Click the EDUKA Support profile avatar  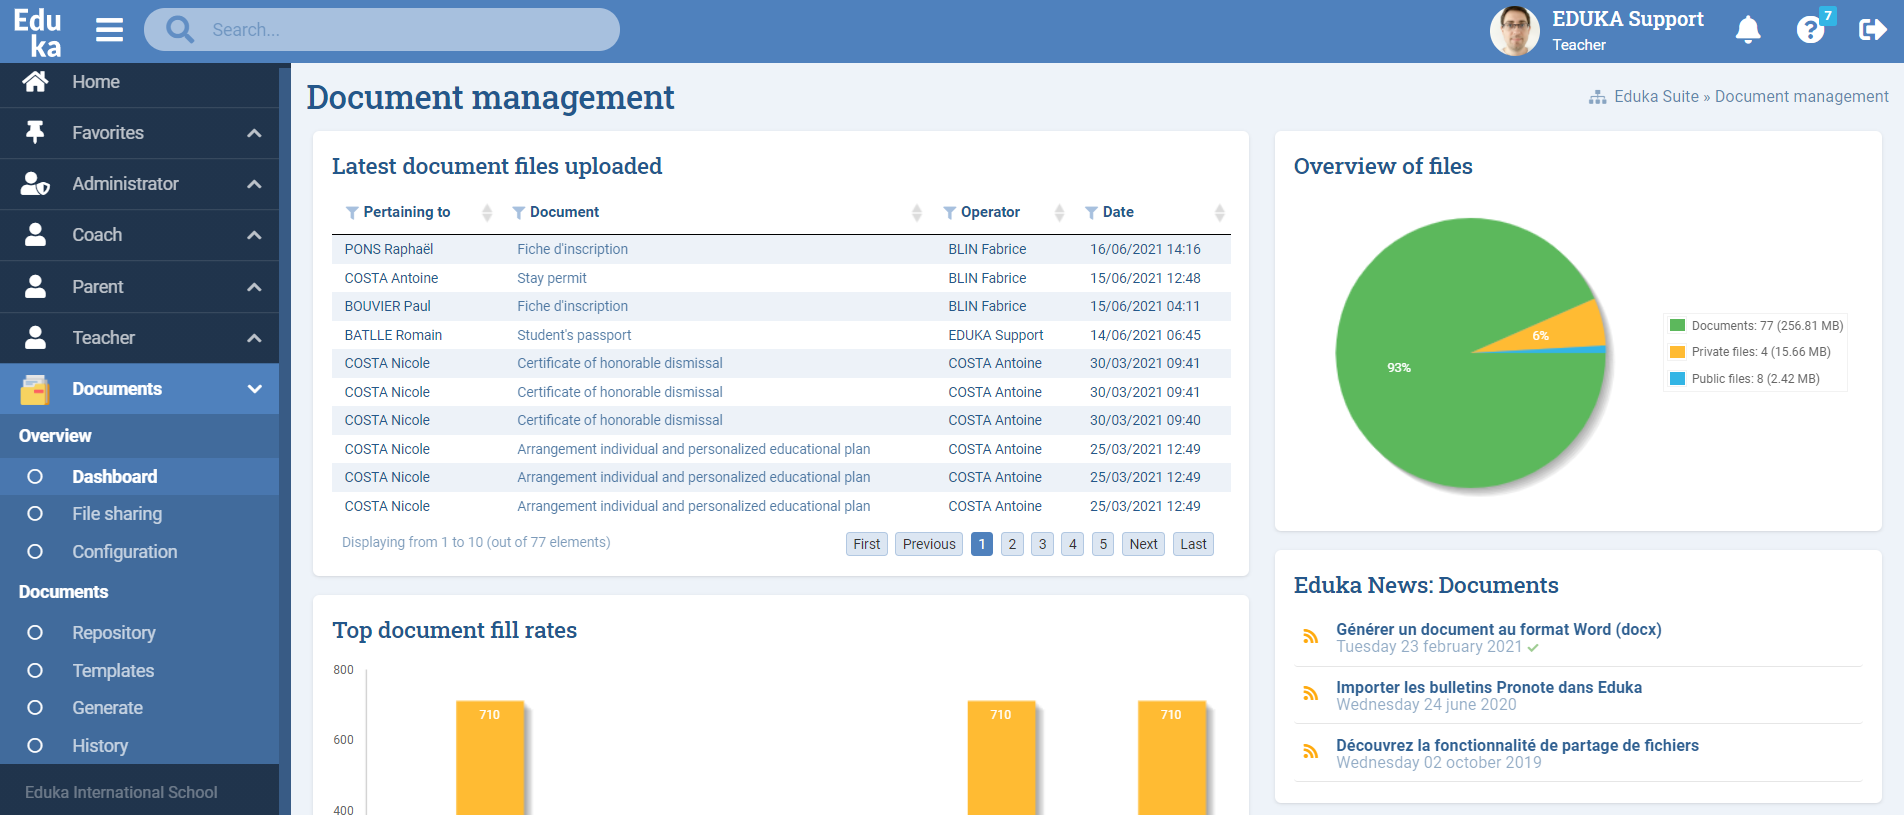click(x=1515, y=31)
